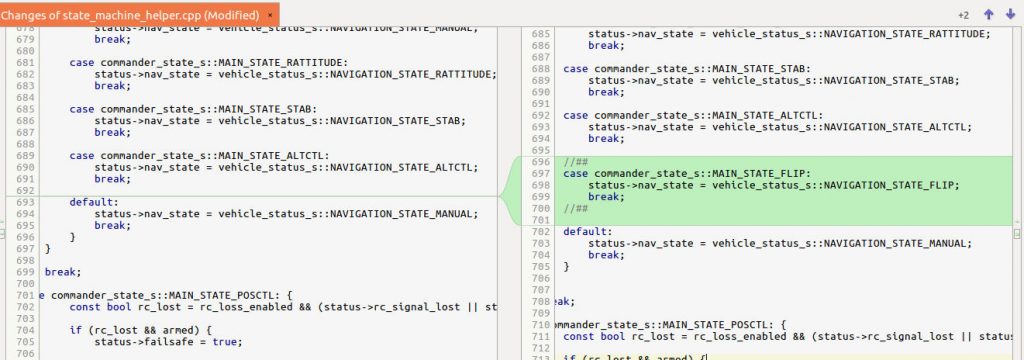Select the 'Changes of state_machine_helper.cpp (Modified)' tab
Viewport: 1024px width, 360px height.
[139, 14]
